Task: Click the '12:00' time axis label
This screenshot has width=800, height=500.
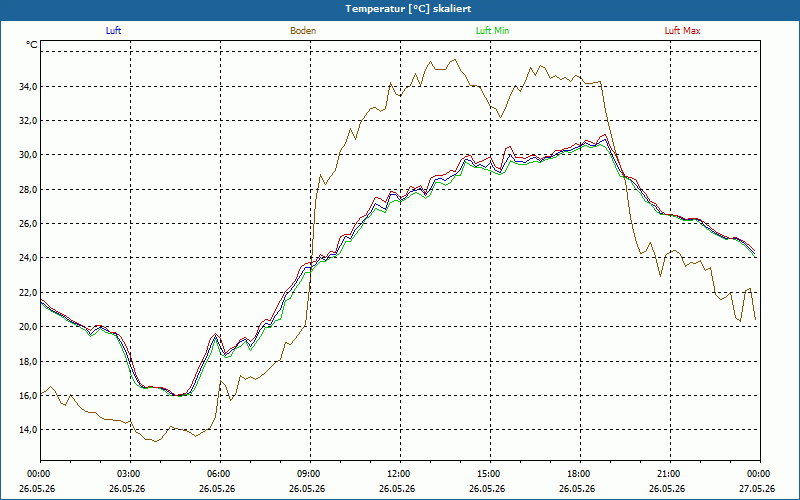Action: pyautogui.click(x=400, y=474)
